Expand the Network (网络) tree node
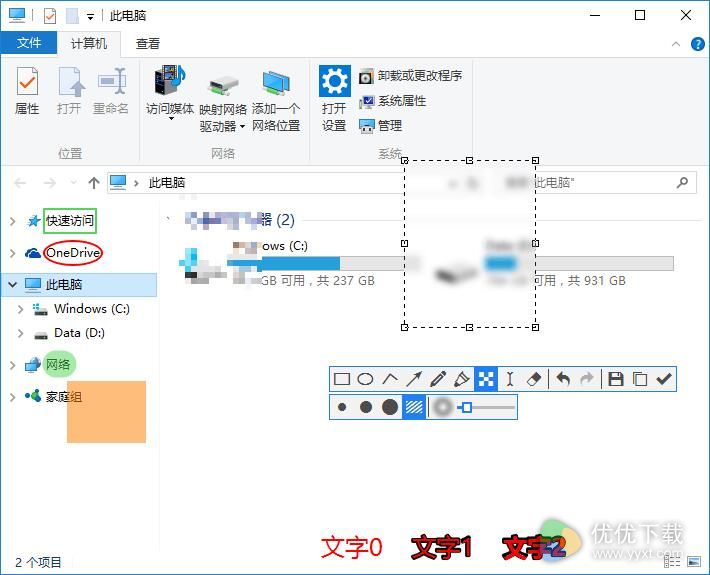710x575 pixels. point(13,365)
